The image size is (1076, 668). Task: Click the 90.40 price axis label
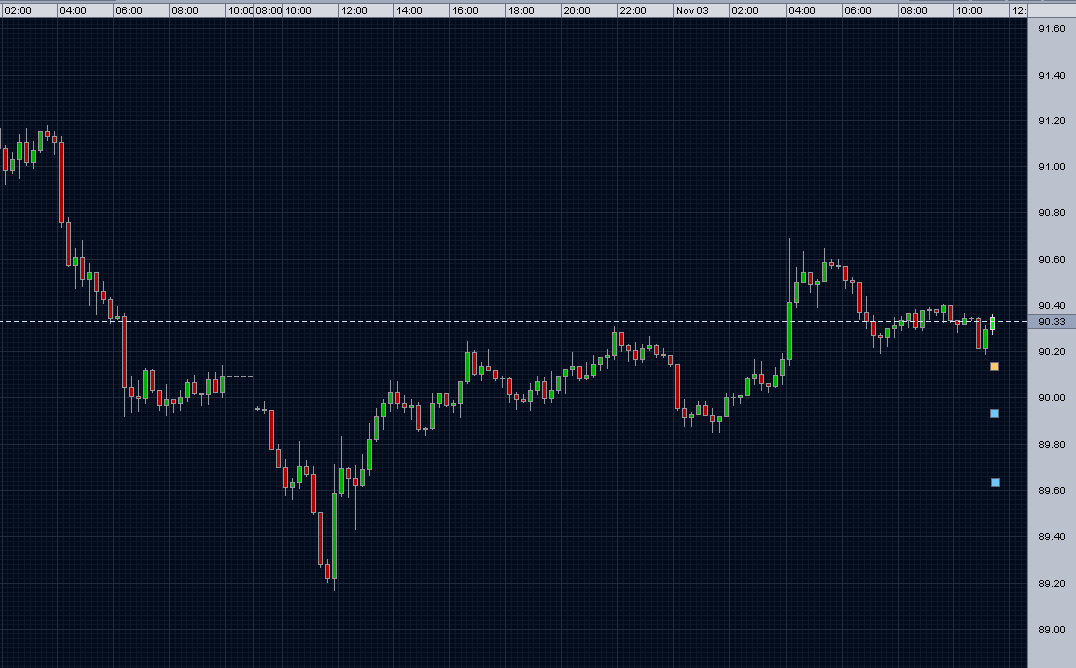pyautogui.click(x=1051, y=305)
